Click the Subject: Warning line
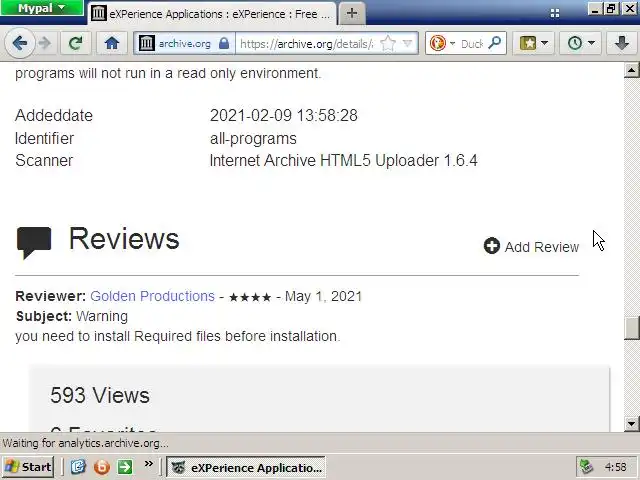The height and width of the screenshot is (480, 640). pos(72,316)
